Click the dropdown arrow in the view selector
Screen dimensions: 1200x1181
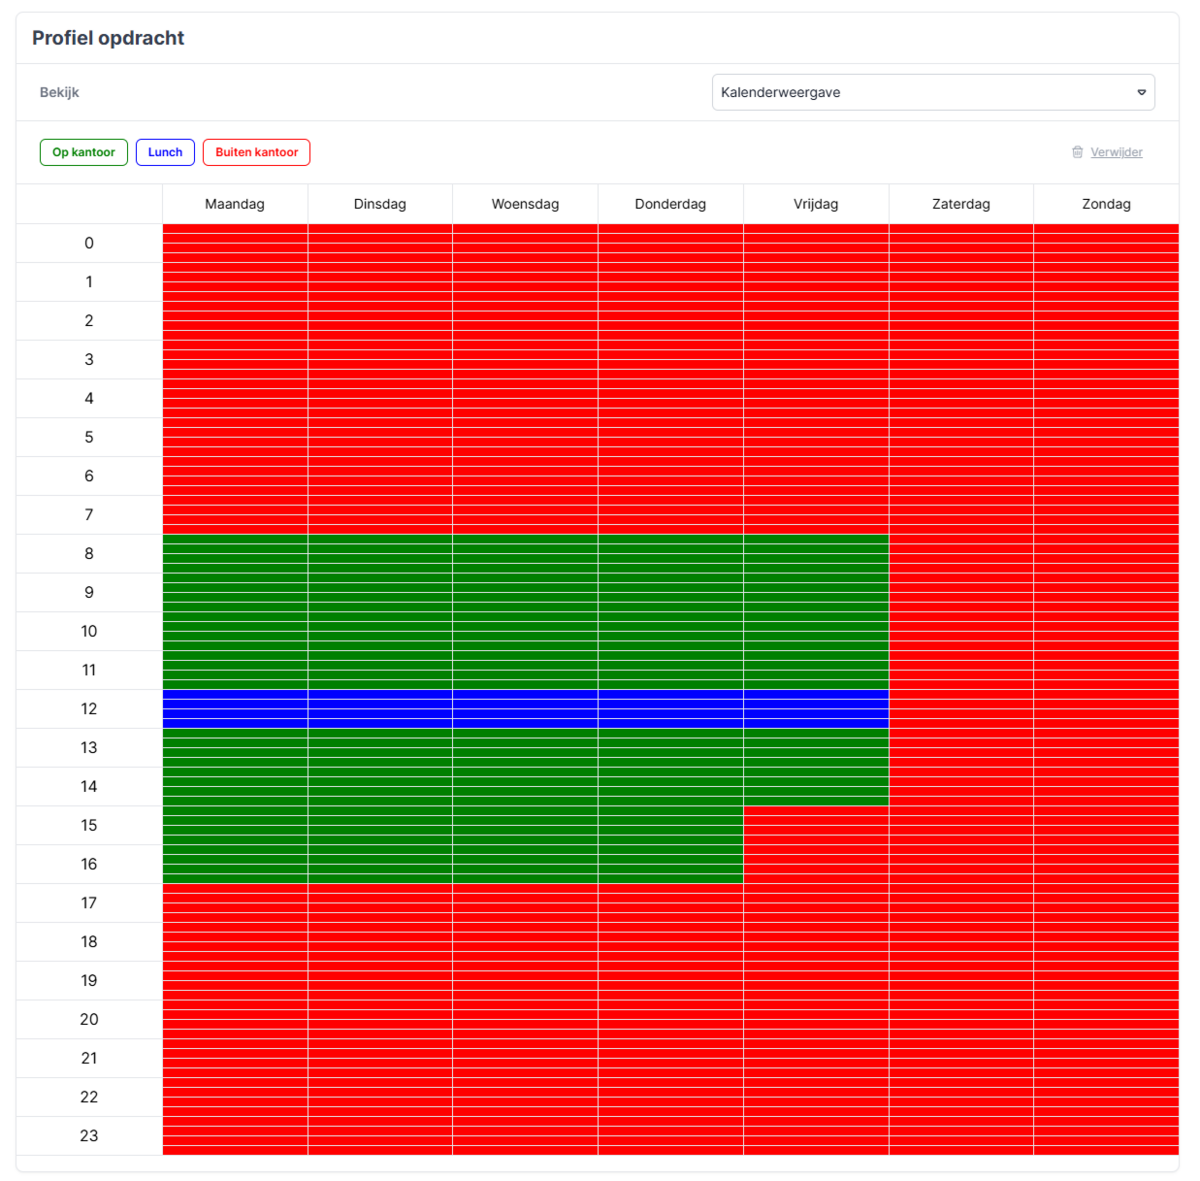[1141, 92]
